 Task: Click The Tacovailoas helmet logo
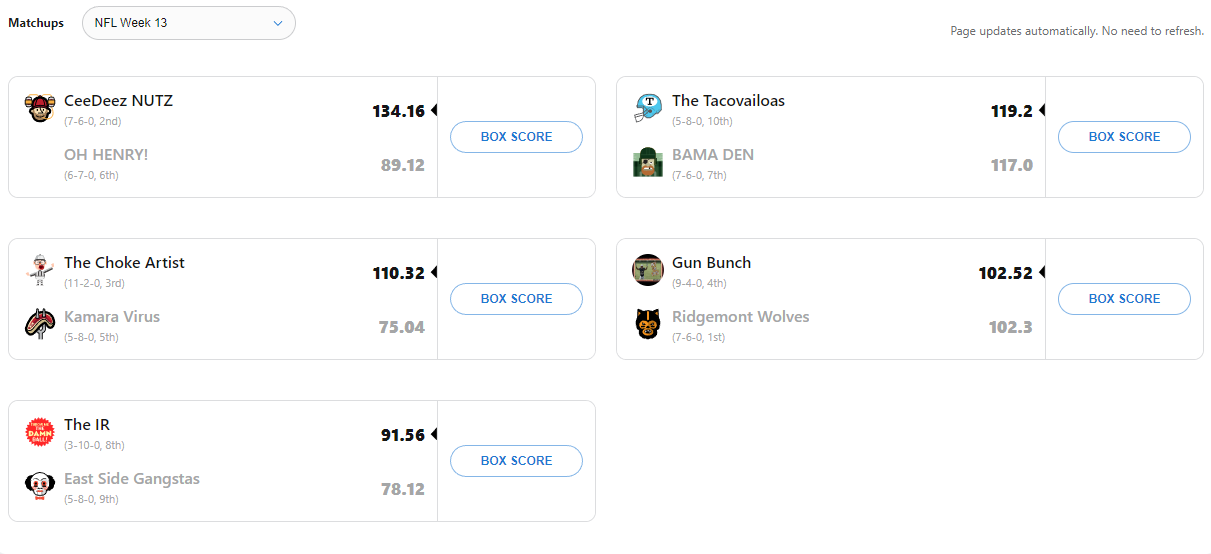click(x=648, y=108)
